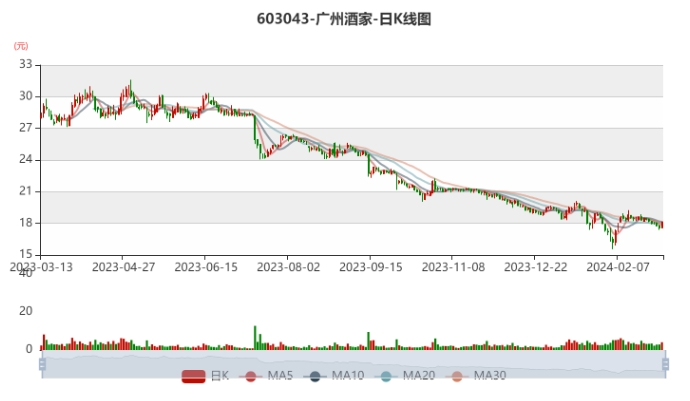Viewport: 690px width, 401px height.
Task: Click the 2023-09-15 date axis label
Action: (371, 267)
